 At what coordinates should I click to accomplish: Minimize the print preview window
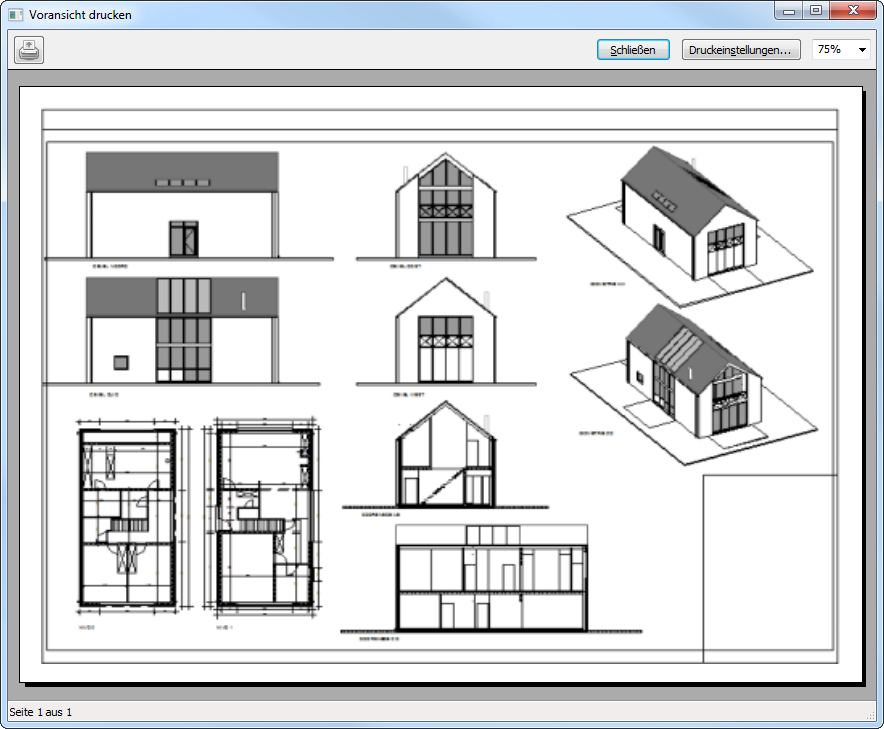click(790, 11)
